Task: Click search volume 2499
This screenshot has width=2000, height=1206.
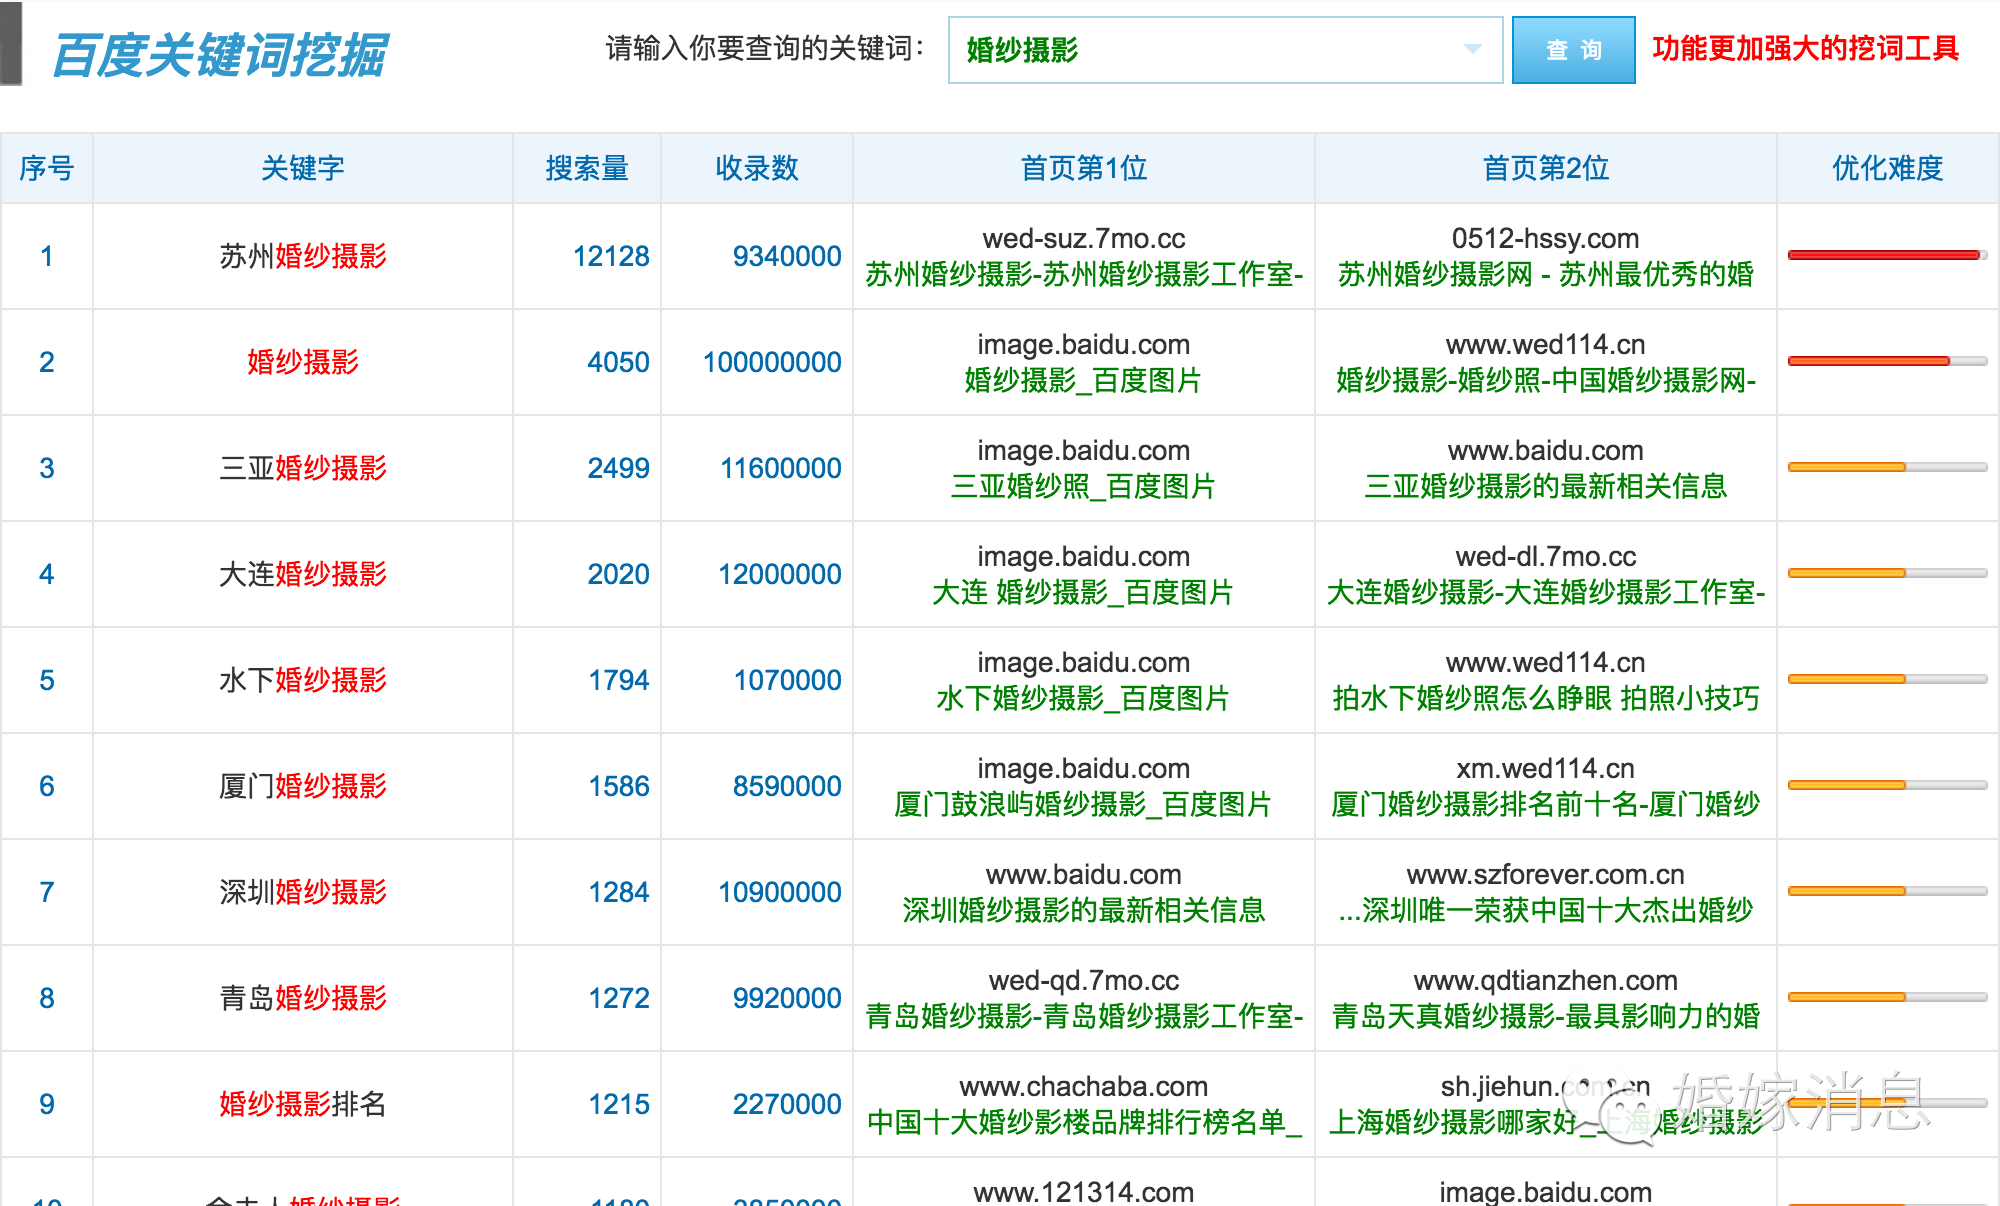Action: (618, 468)
